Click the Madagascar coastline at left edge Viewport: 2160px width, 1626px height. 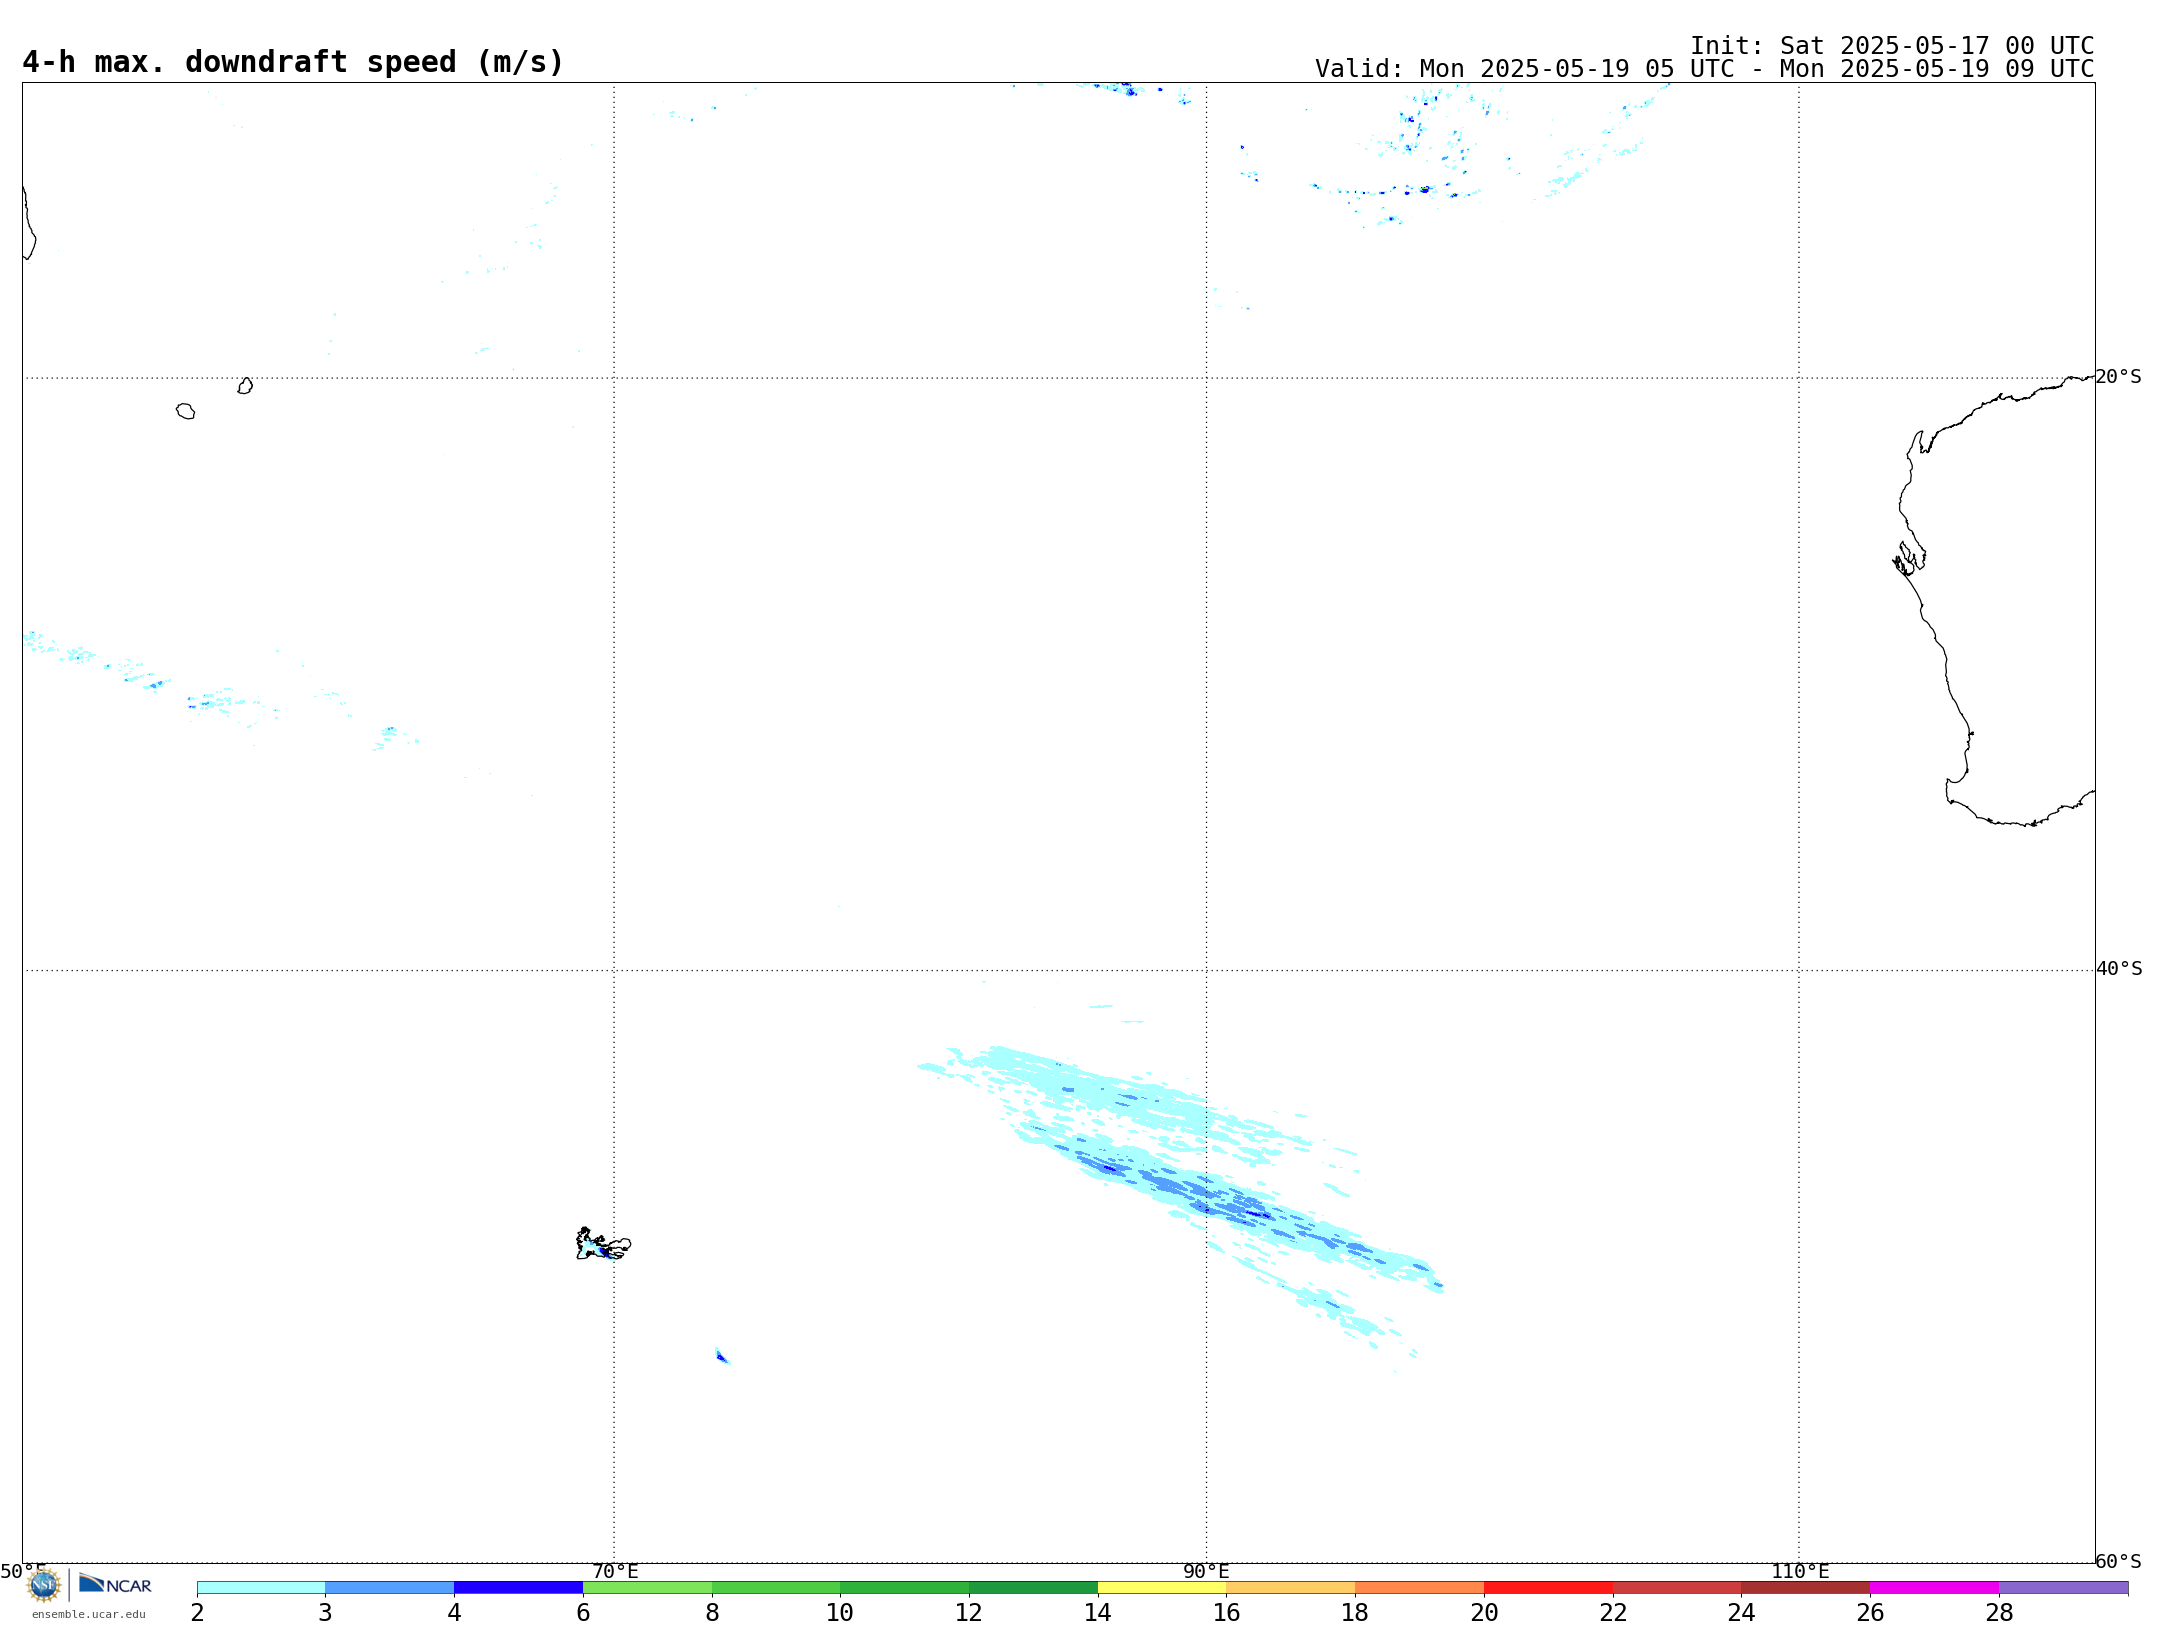coord(29,223)
